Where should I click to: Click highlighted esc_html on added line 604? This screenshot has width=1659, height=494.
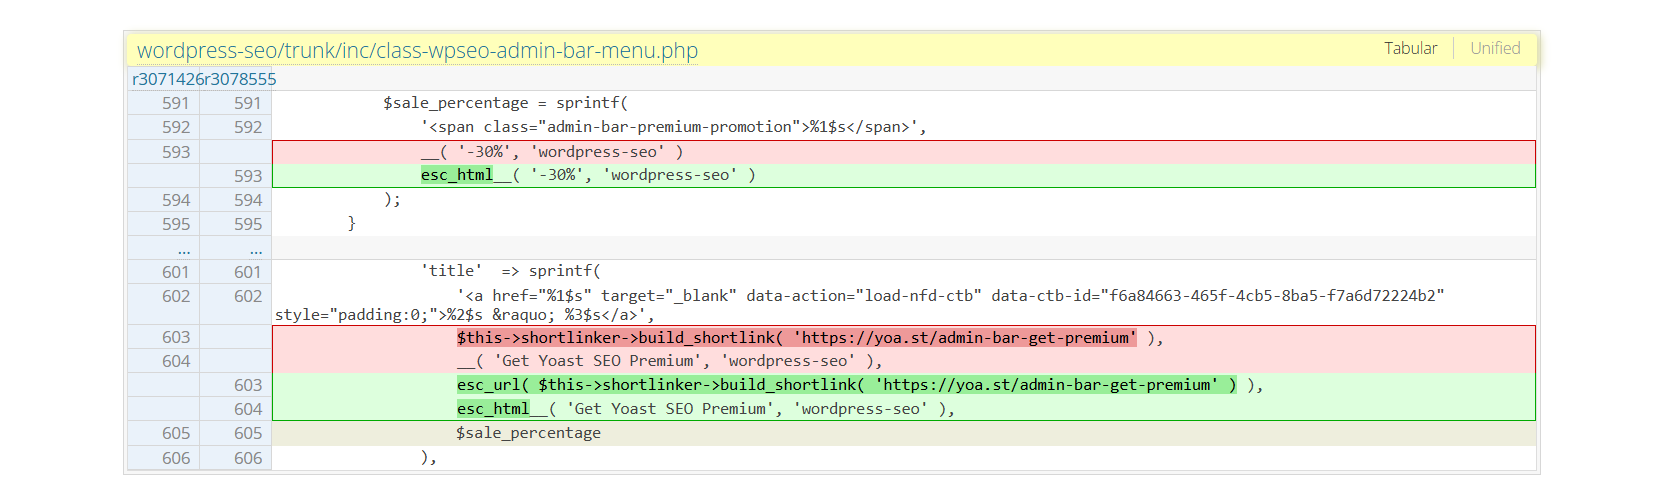click(493, 409)
